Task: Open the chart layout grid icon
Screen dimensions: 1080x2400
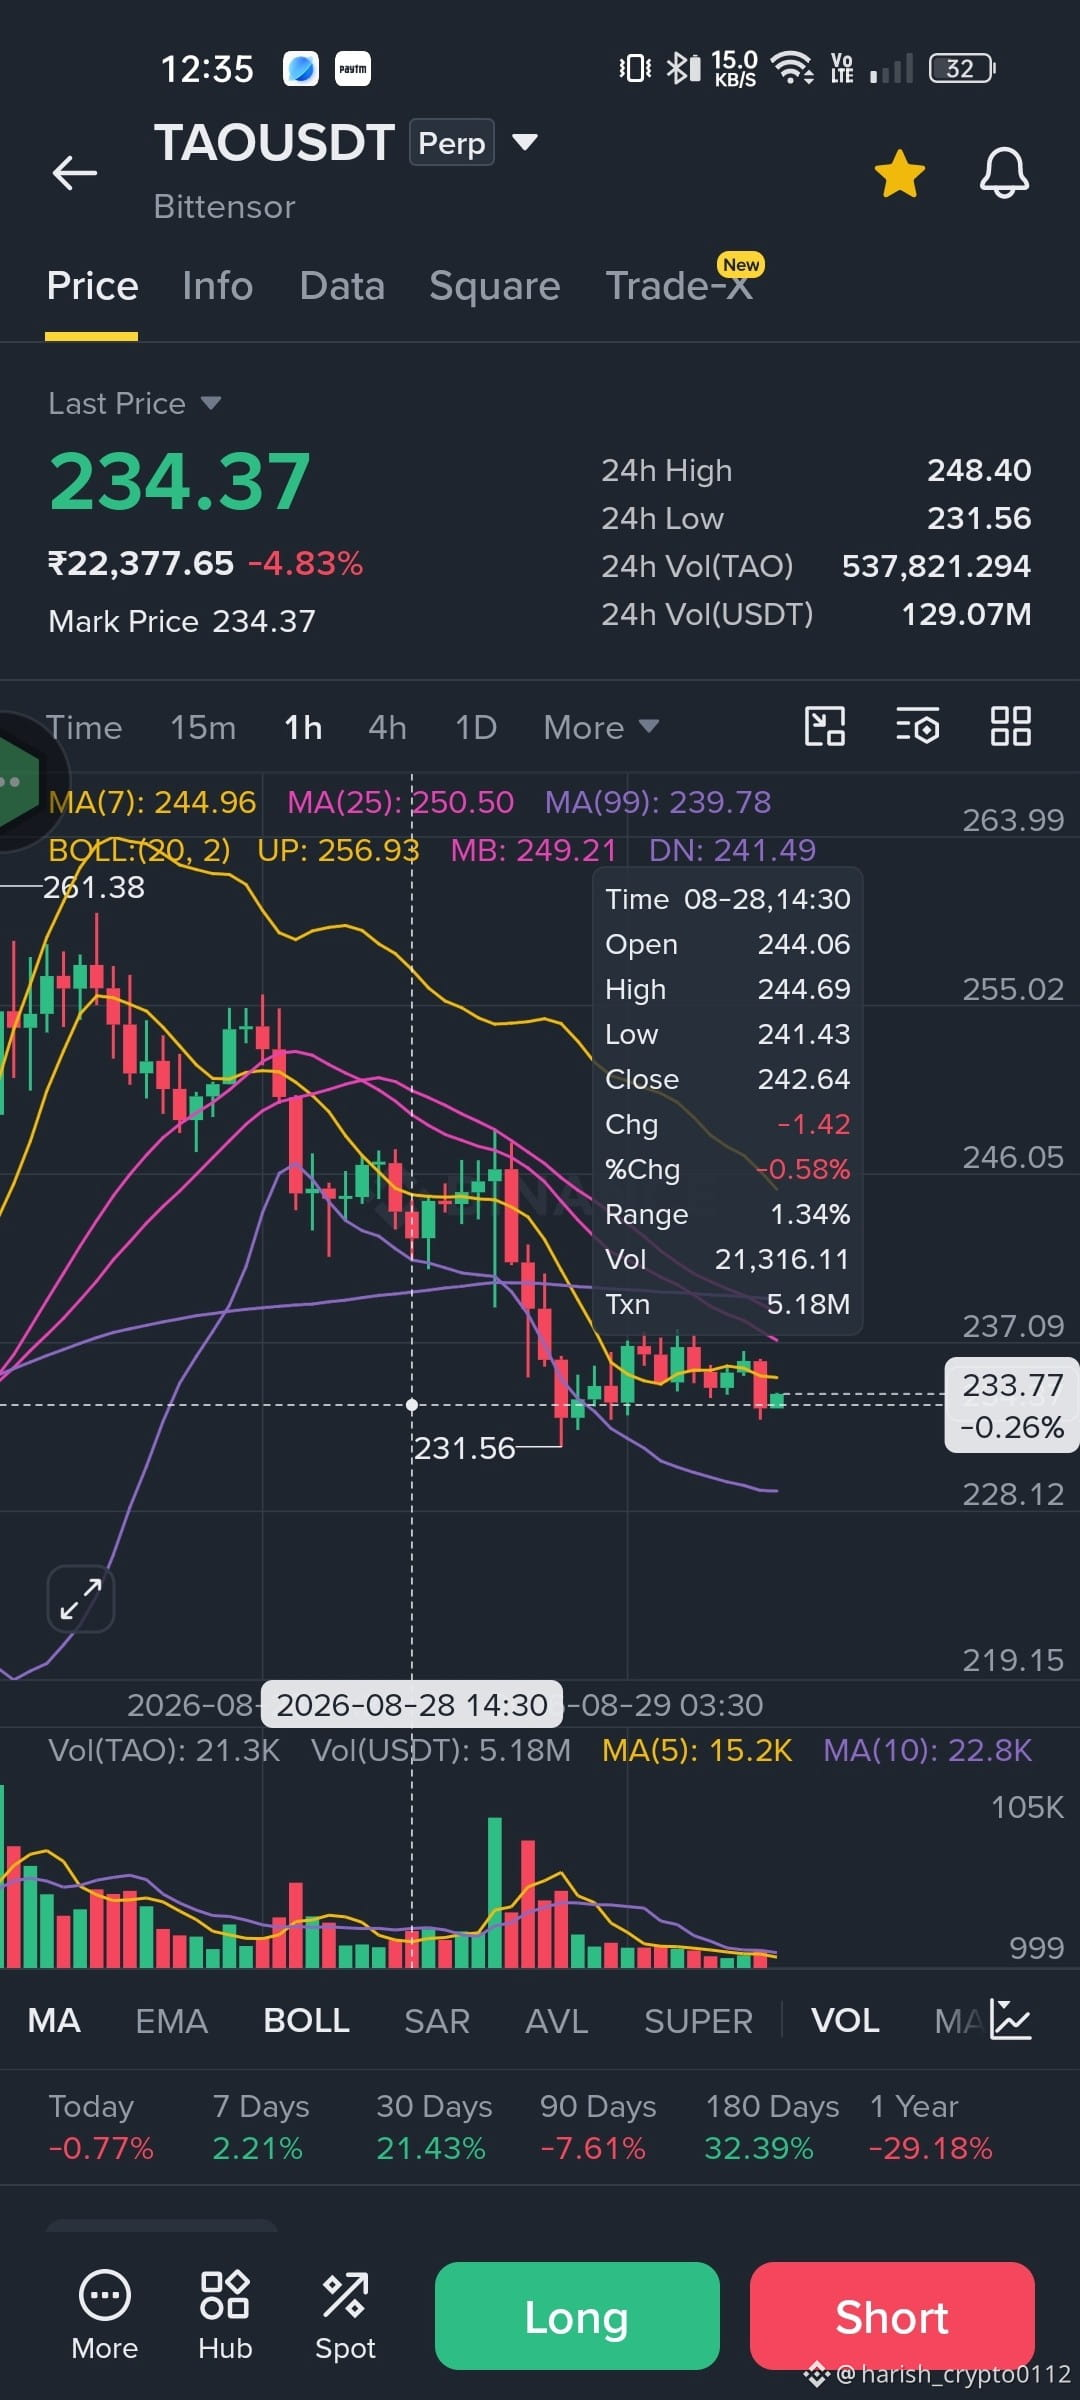Action: (x=1010, y=726)
